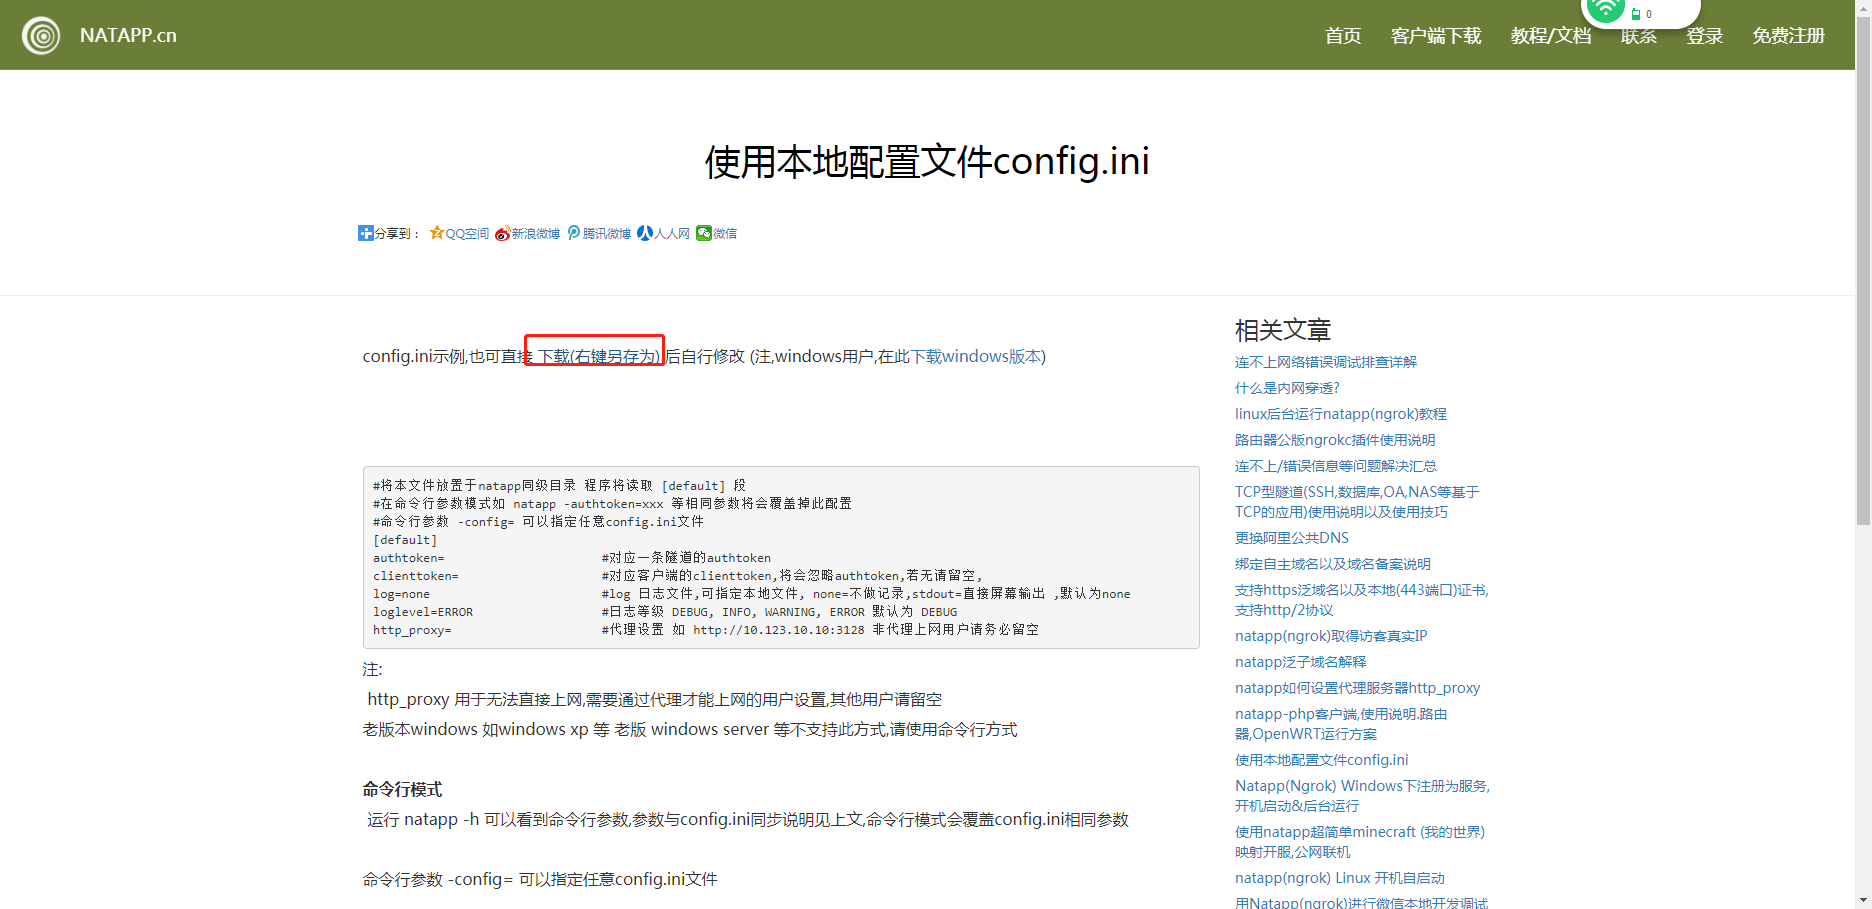1872x909 pixels.
Task: Share to 人人网 via its icon
Action: click(x=645, y=233)
